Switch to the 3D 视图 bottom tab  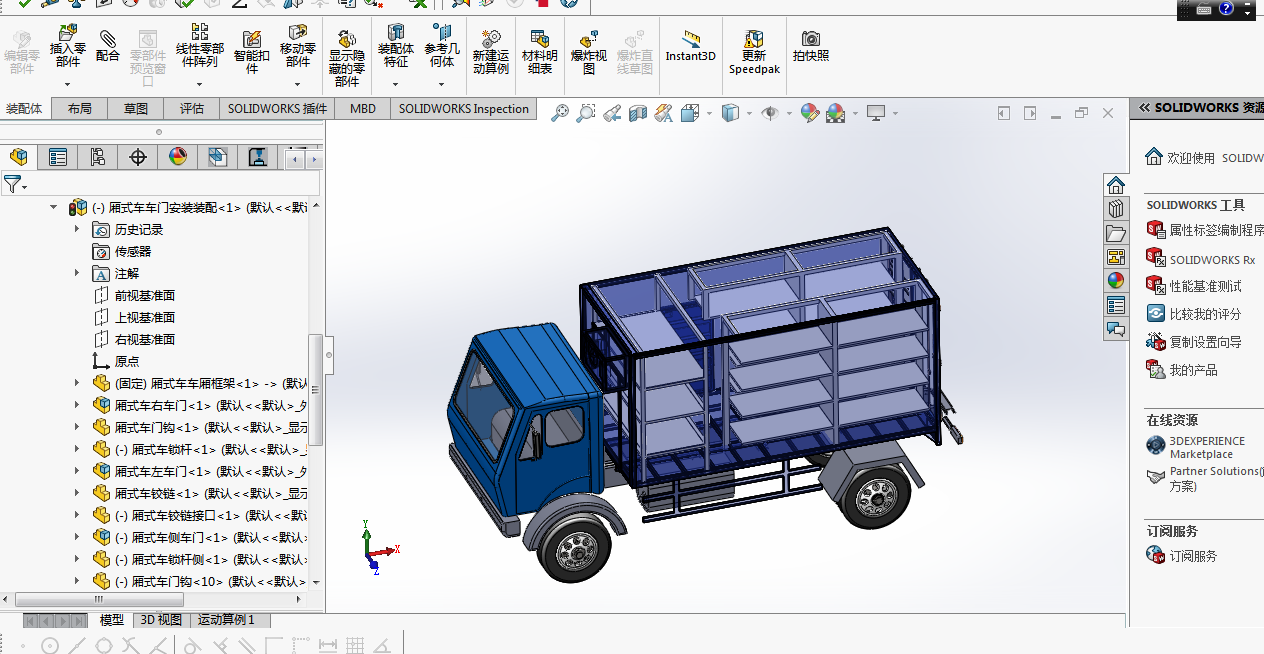click(x=161, y=620)
